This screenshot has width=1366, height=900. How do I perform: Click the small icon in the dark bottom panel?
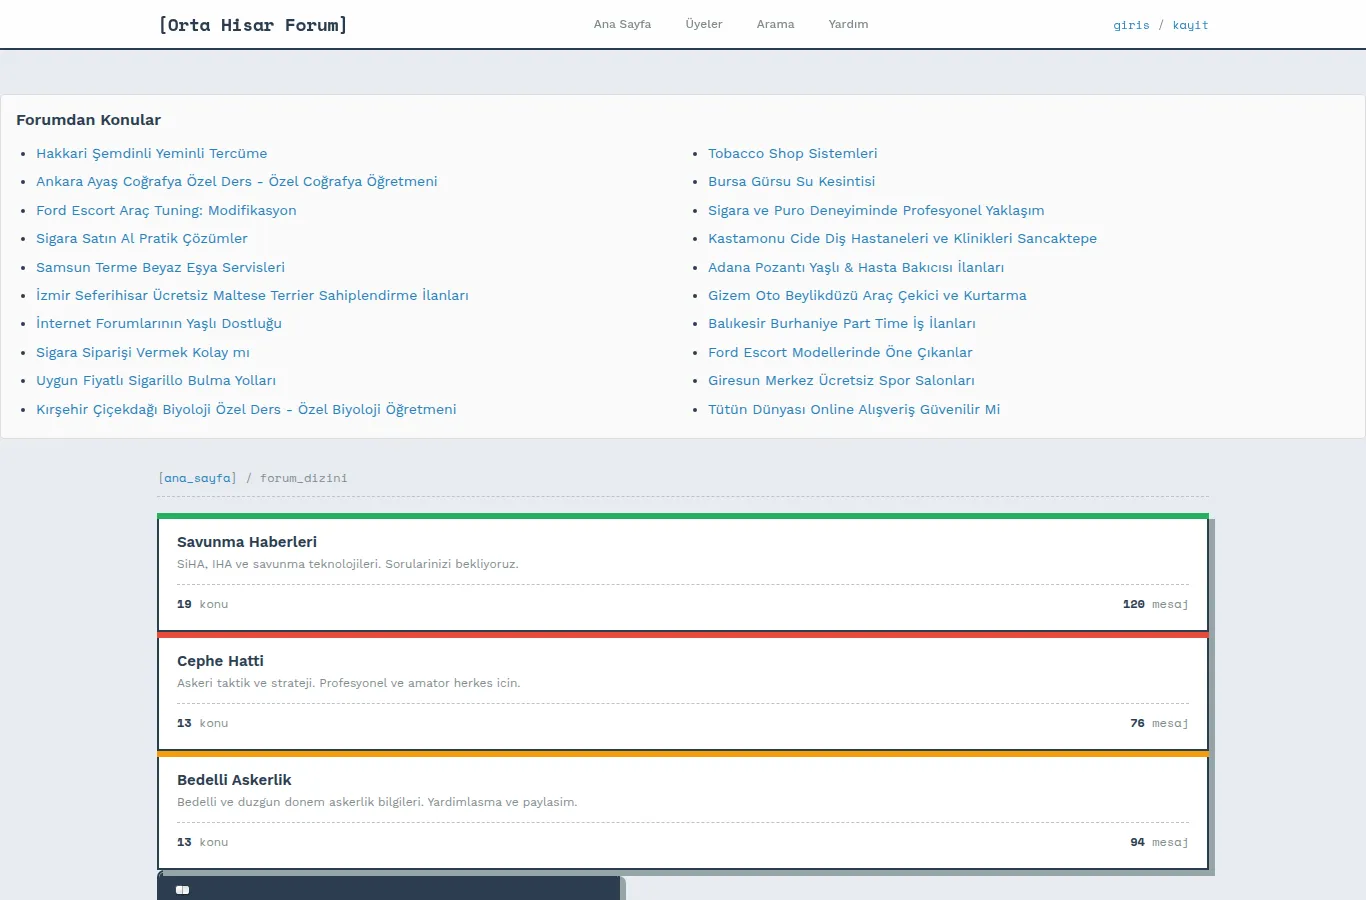(x=182, y=890)
